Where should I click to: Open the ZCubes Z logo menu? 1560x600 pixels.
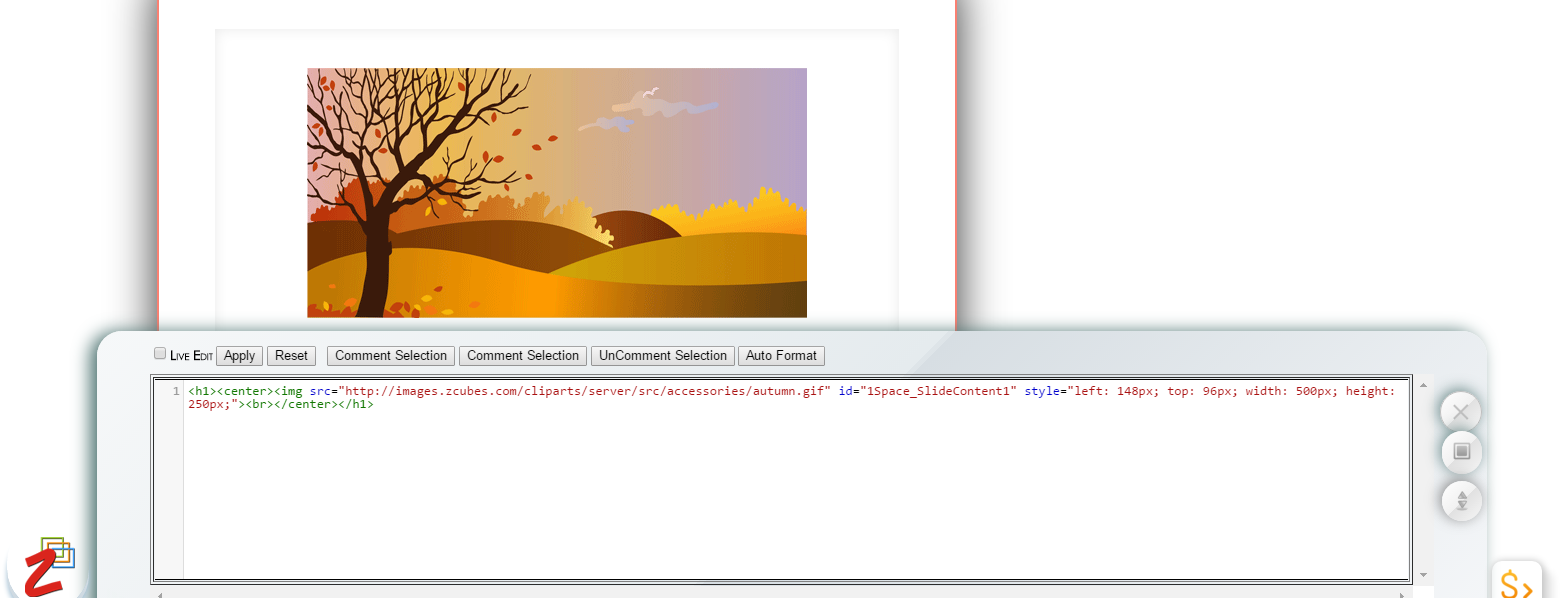[x=48, y=566]
